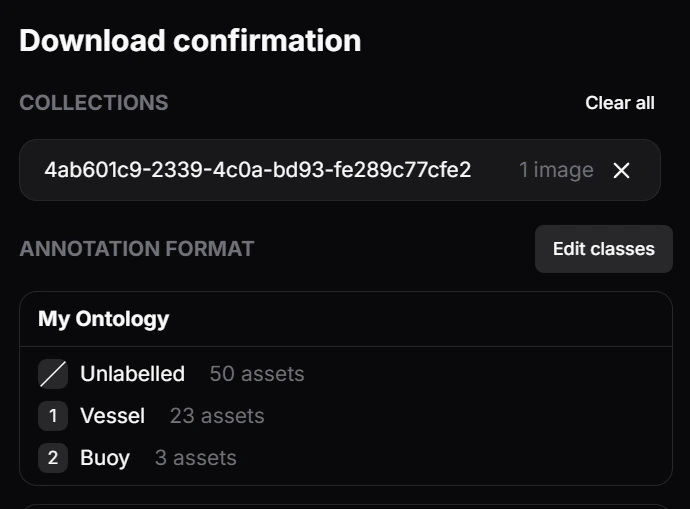Select the collection ID 4ab601c9 text
Screen dimensions: 690x509
point(257,170)
